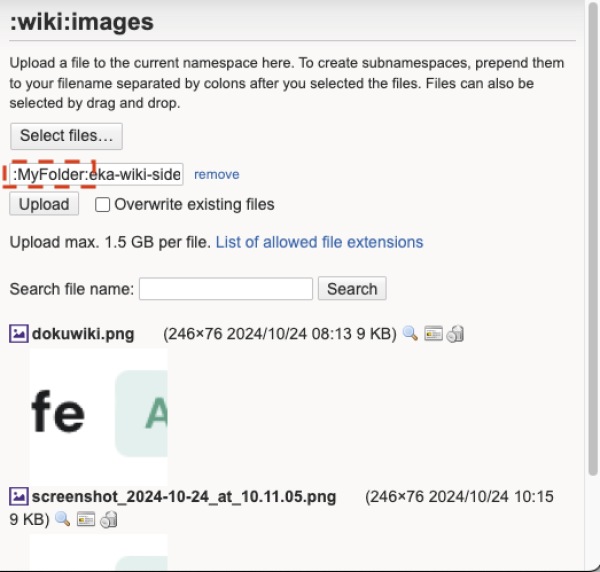Edit metadata icon for screenshot_2024-10-24 file
Image resolution: width=600 pixels, height=572 pixels.
coord(86,519)
